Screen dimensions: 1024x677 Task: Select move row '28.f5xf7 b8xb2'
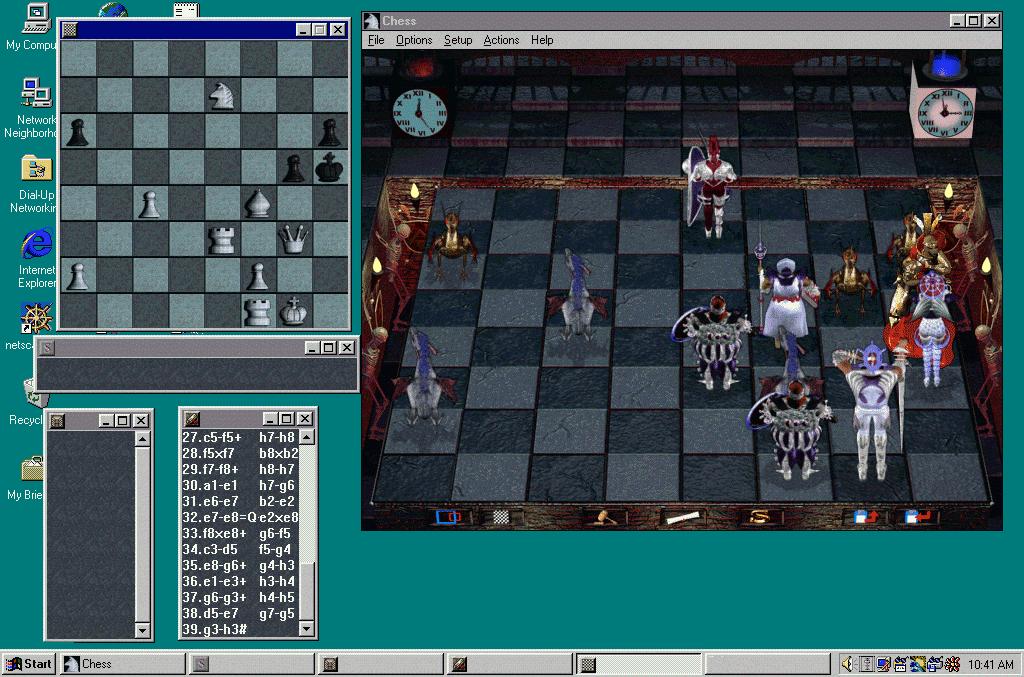click(x=239, y=454)
